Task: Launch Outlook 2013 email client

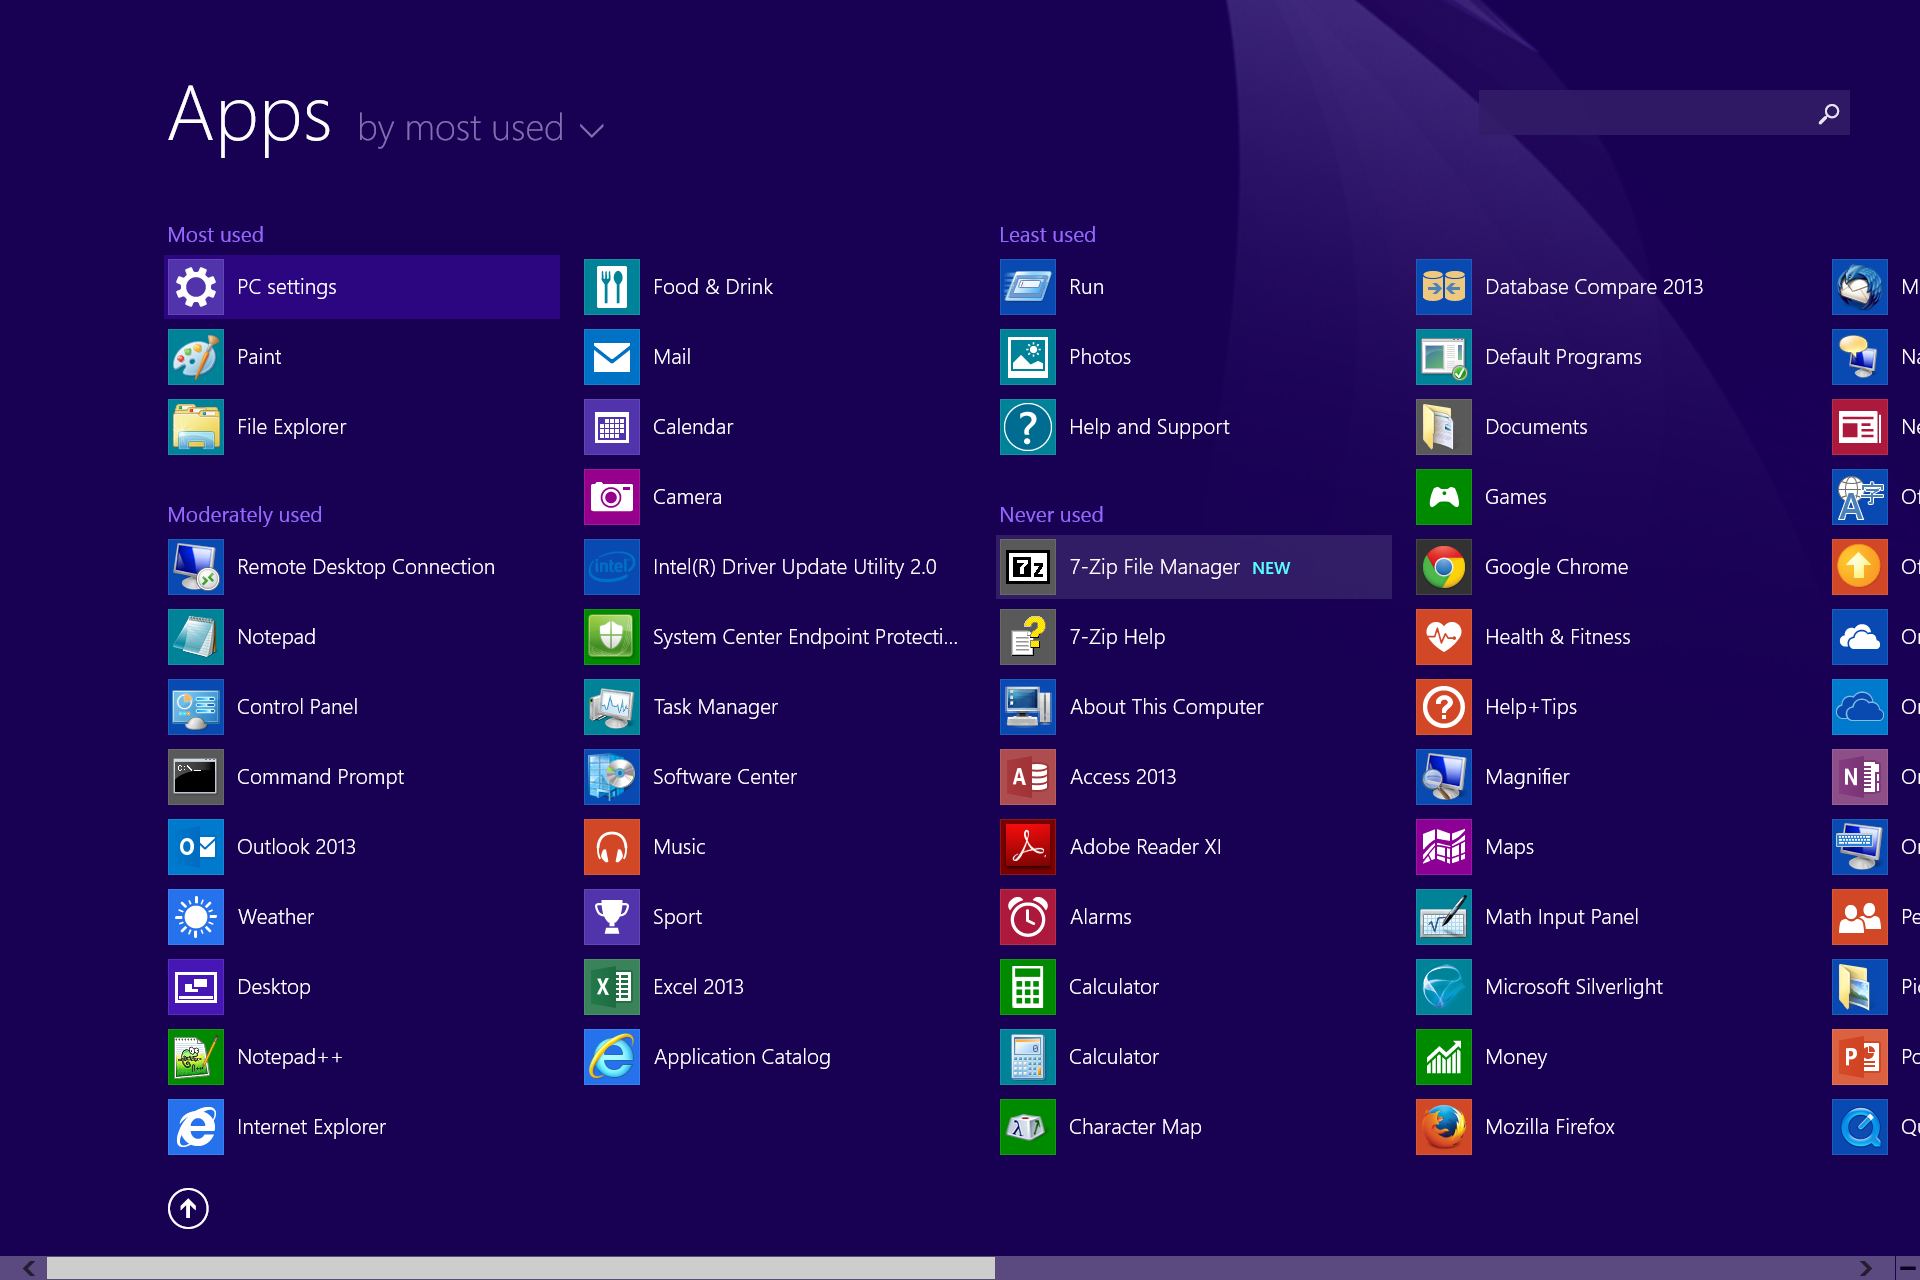Action: (x=294, y=846)
